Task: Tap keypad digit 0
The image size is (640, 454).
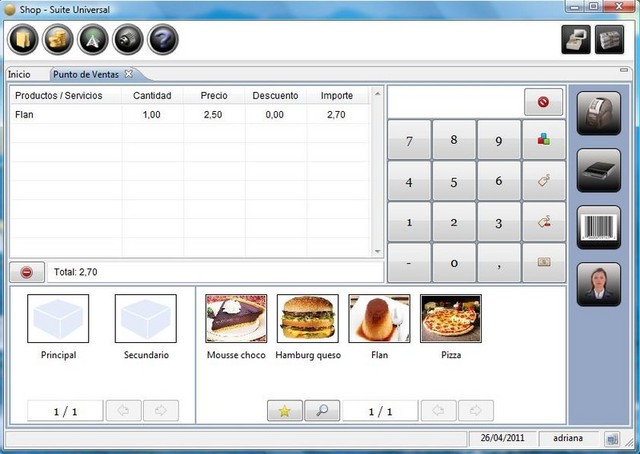Action: pyautogui.click(x=454, y=263)
